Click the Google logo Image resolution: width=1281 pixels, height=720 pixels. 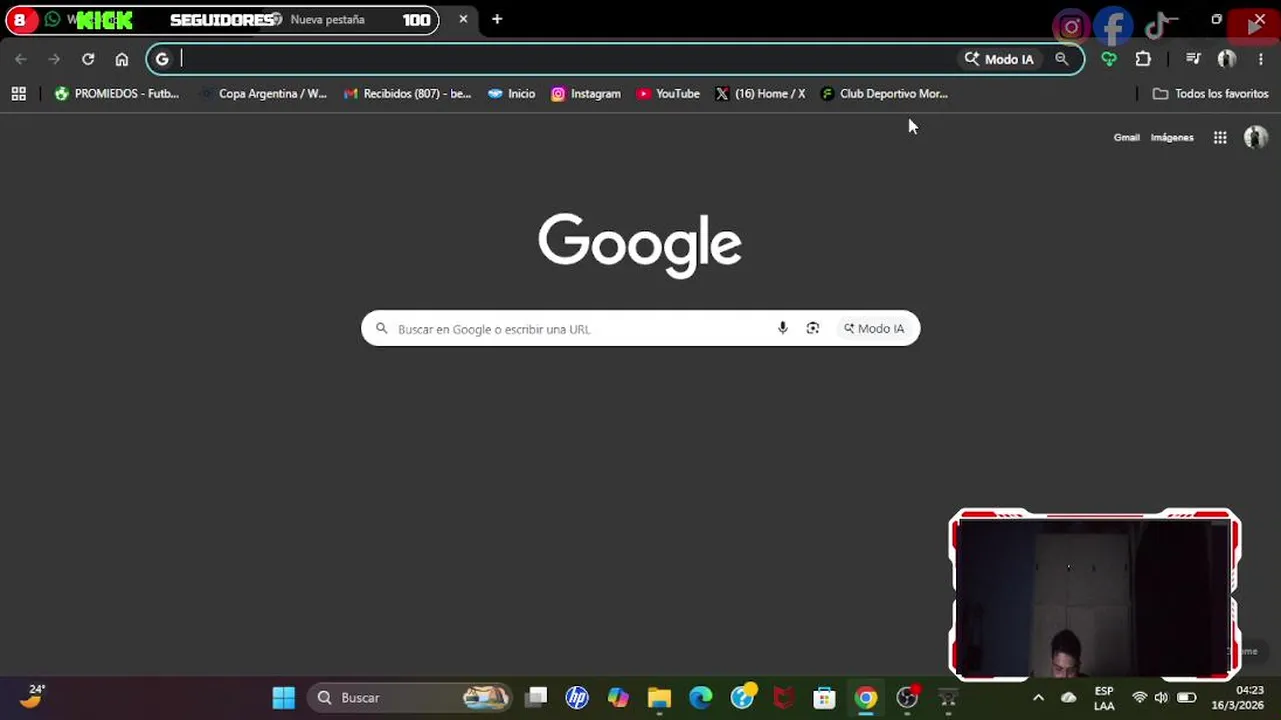[x=640, y=245]
